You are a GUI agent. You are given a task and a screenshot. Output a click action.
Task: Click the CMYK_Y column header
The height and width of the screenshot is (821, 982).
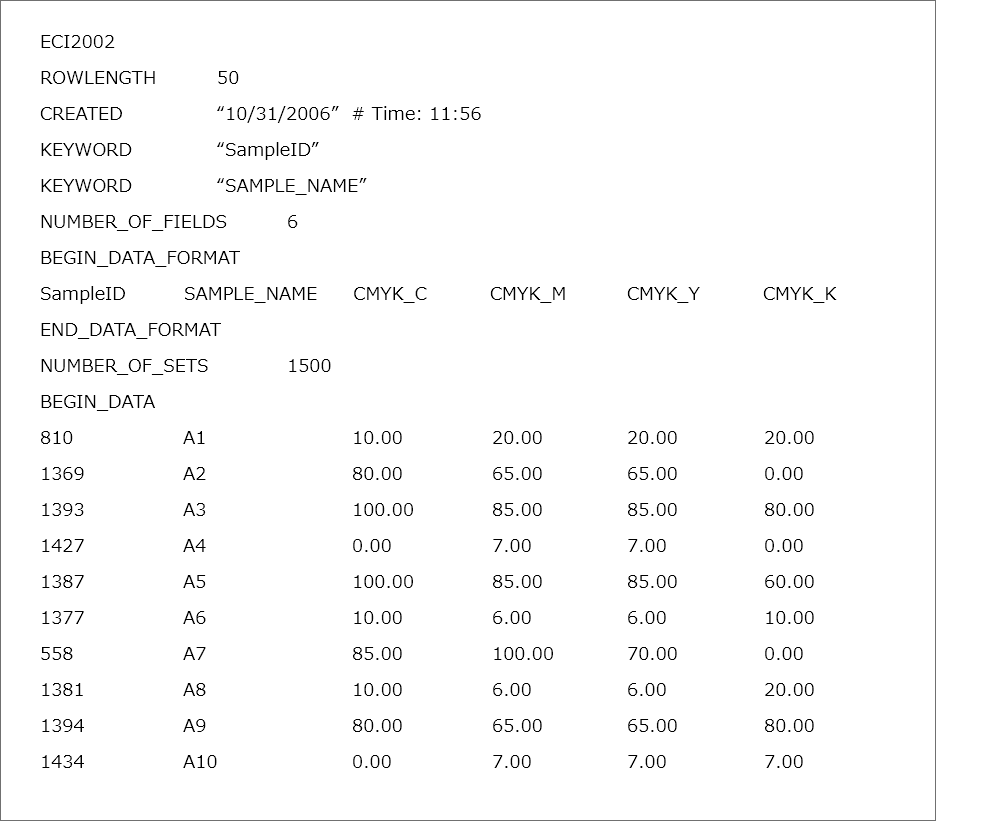point(663,294)
